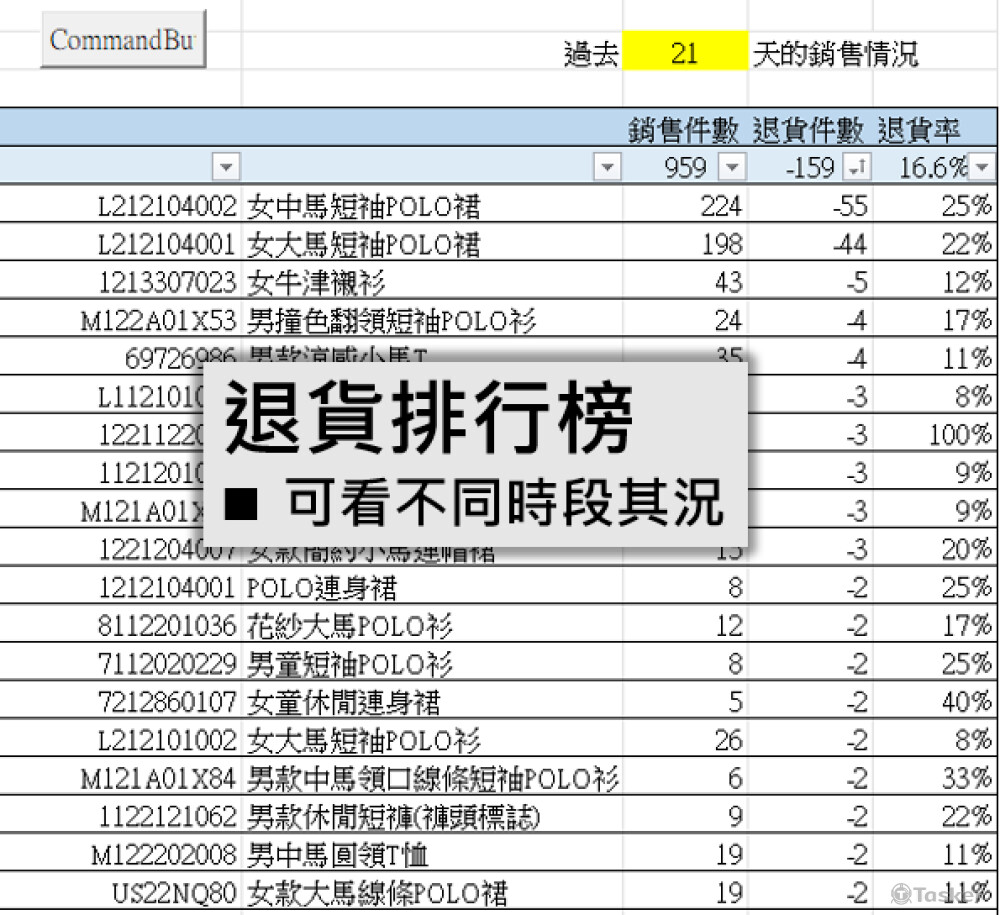The image size is (1000, 915).
Task: Select the 銷售件數 header cell
Action: pos(684,129)
